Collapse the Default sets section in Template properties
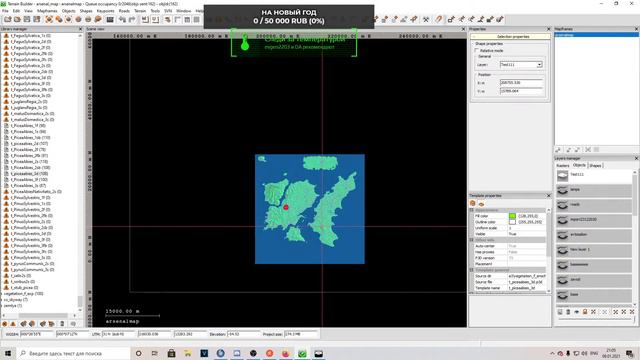Screen dimensions: 640x360 471,240
